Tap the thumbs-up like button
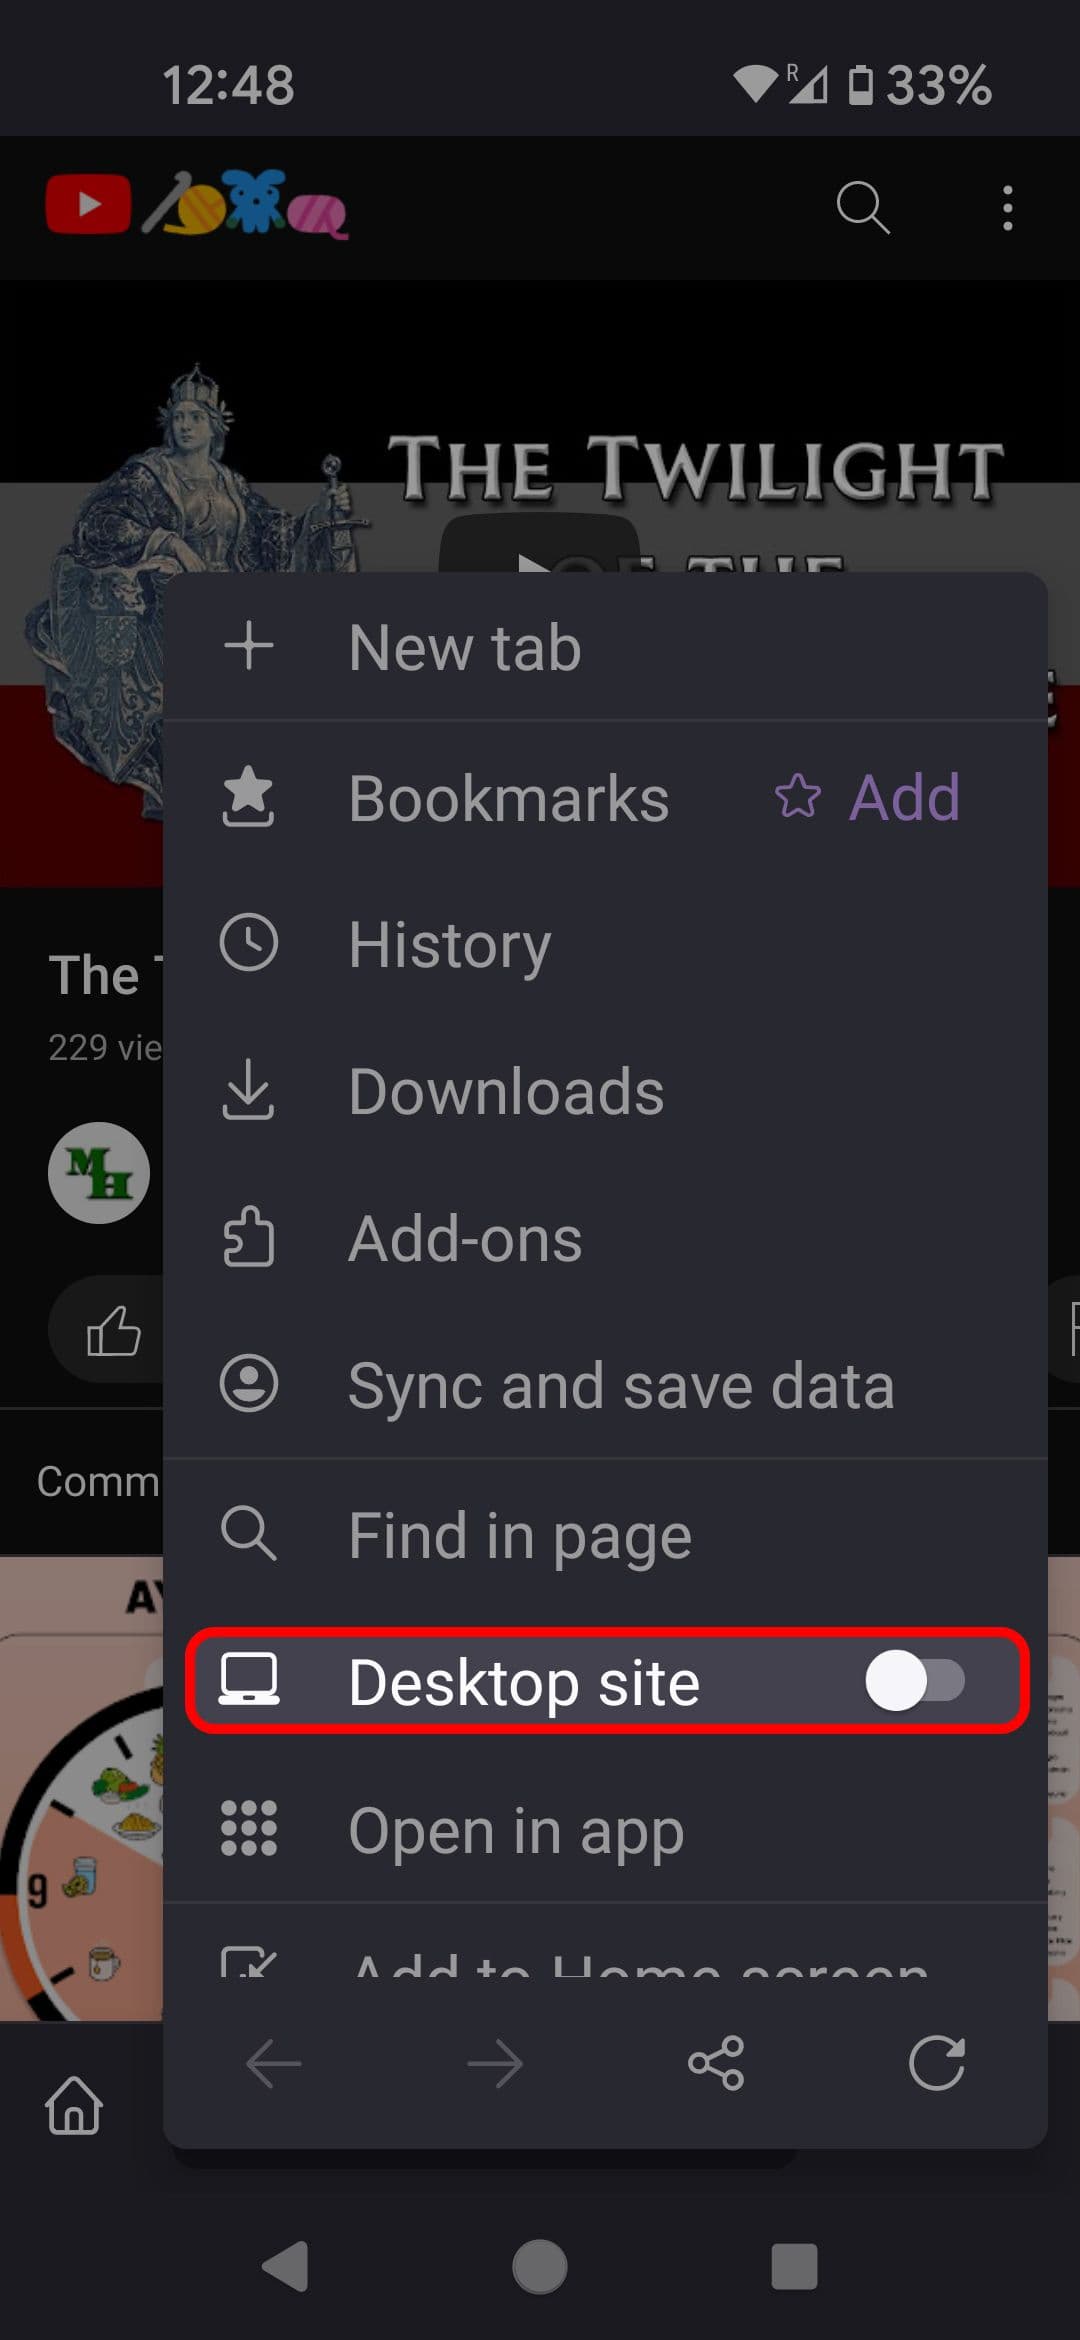1080x2340 pixels. 114,1331
